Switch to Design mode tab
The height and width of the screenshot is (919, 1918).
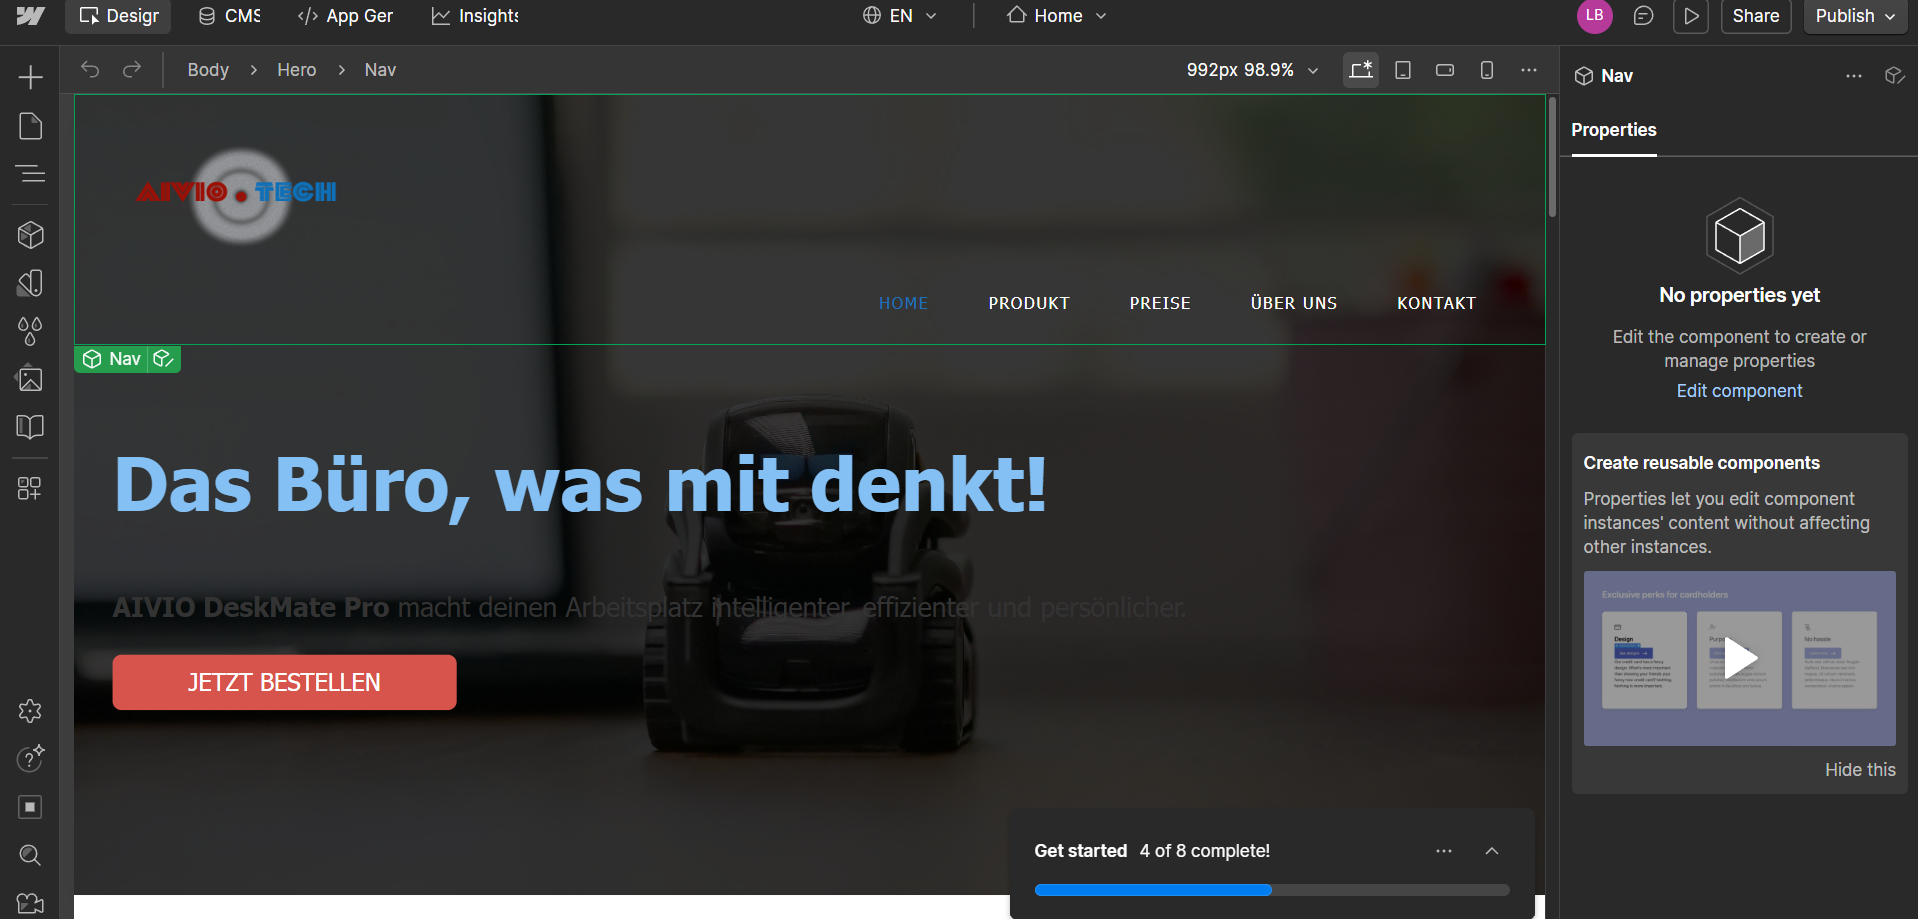click(x=119, y=16)
